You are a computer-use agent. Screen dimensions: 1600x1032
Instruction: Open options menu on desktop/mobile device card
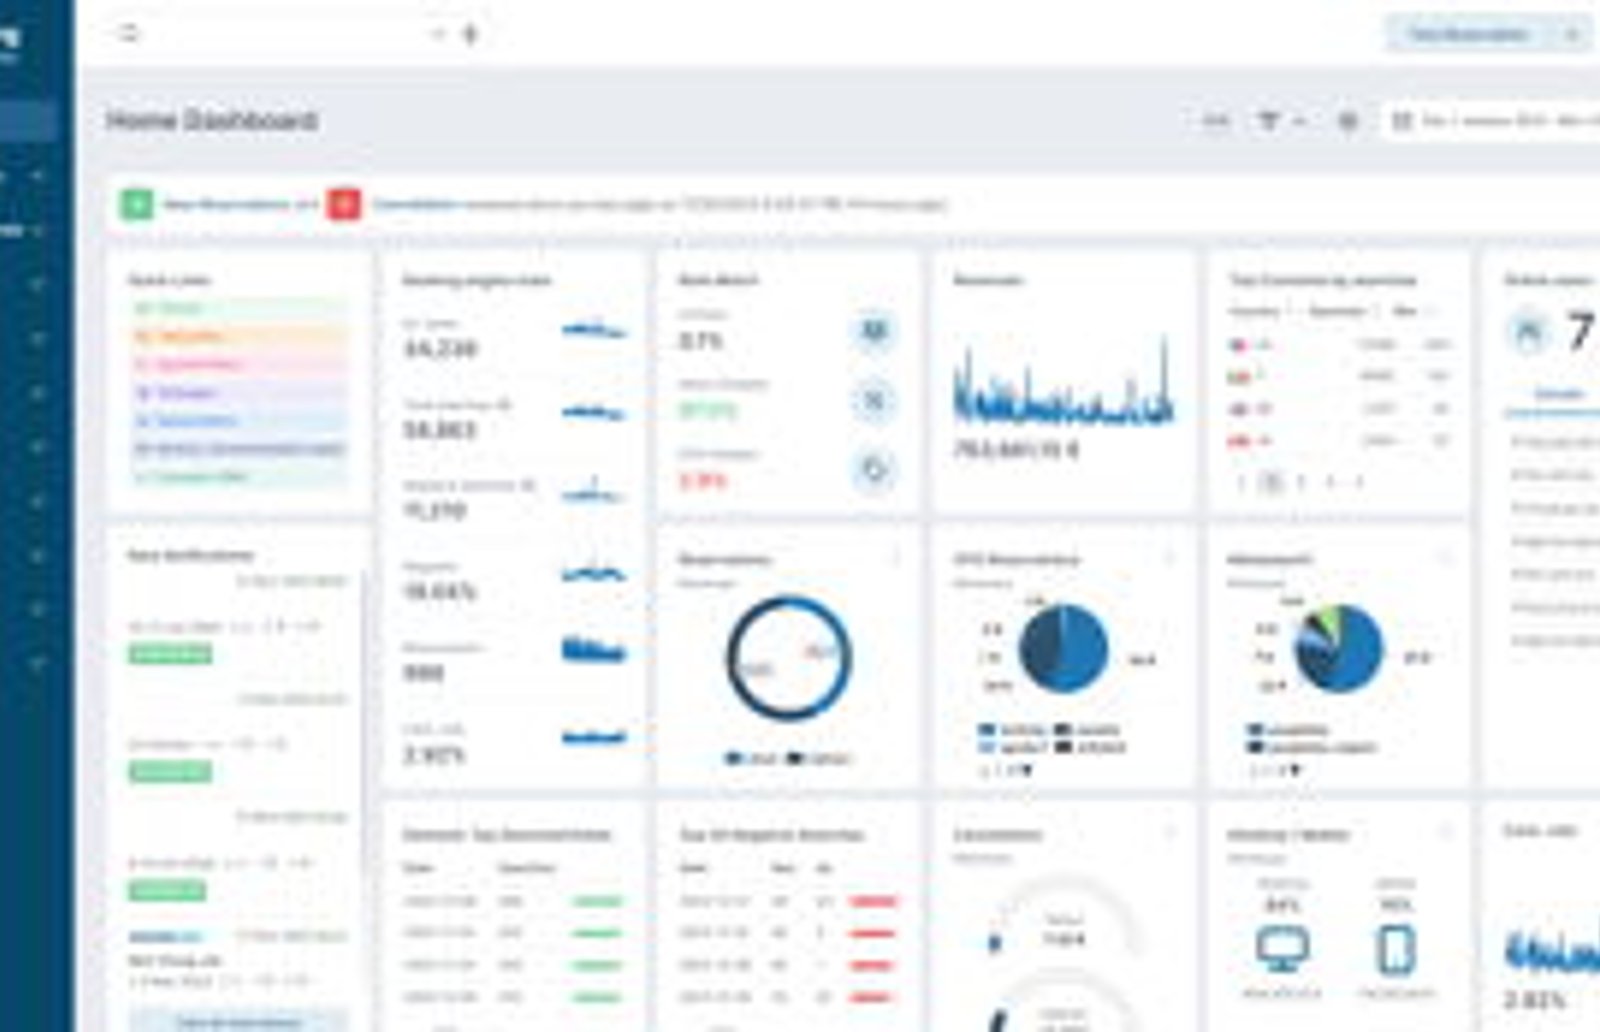[x=1446, y=832]
